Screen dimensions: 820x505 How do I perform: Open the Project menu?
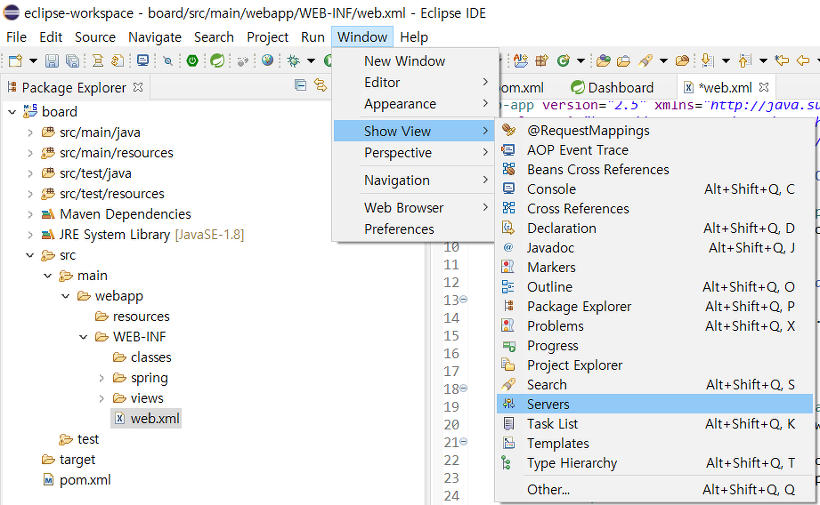tap(267, 37)
